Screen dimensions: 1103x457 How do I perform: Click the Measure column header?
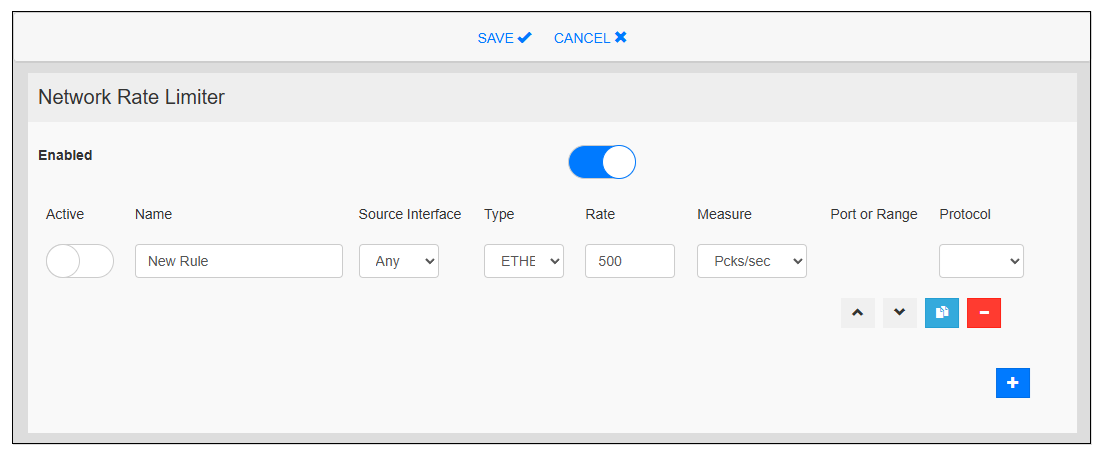click(x=724, y=214)
